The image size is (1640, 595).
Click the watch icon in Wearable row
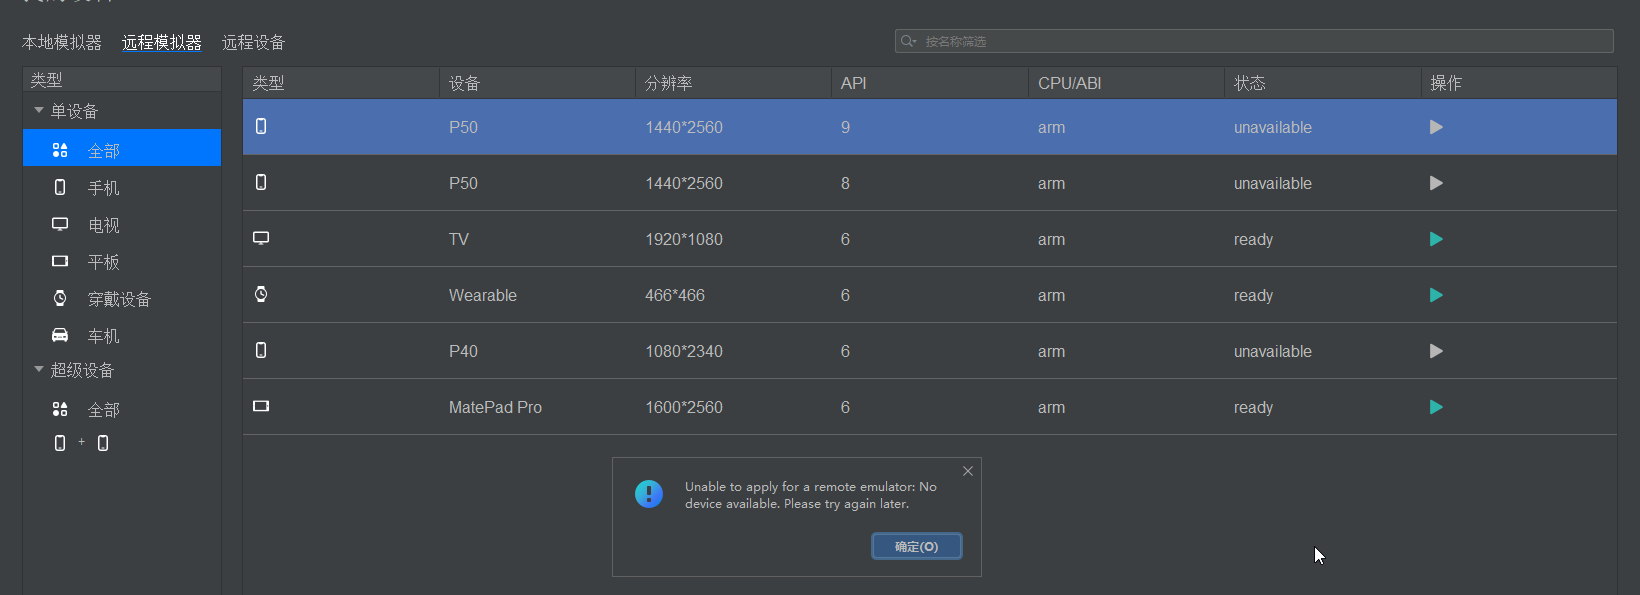click(x=261, y=294)
